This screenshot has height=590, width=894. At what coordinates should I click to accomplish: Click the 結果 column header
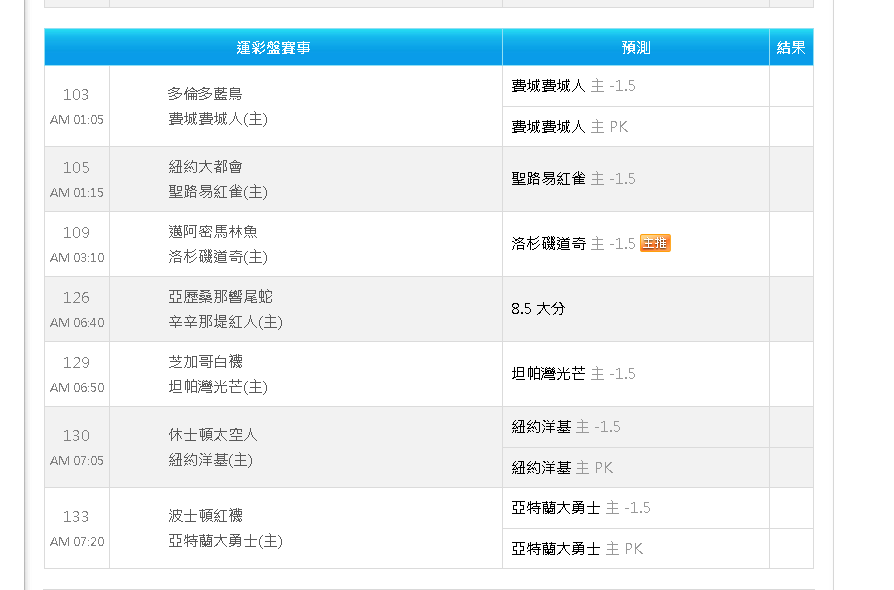point(791,47)
